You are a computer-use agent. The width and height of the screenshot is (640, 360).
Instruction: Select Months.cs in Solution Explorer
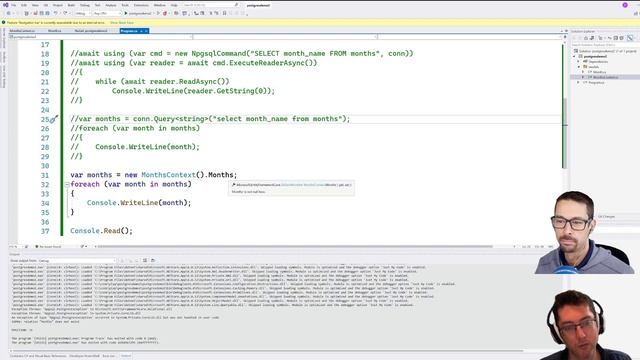point(599,72)
